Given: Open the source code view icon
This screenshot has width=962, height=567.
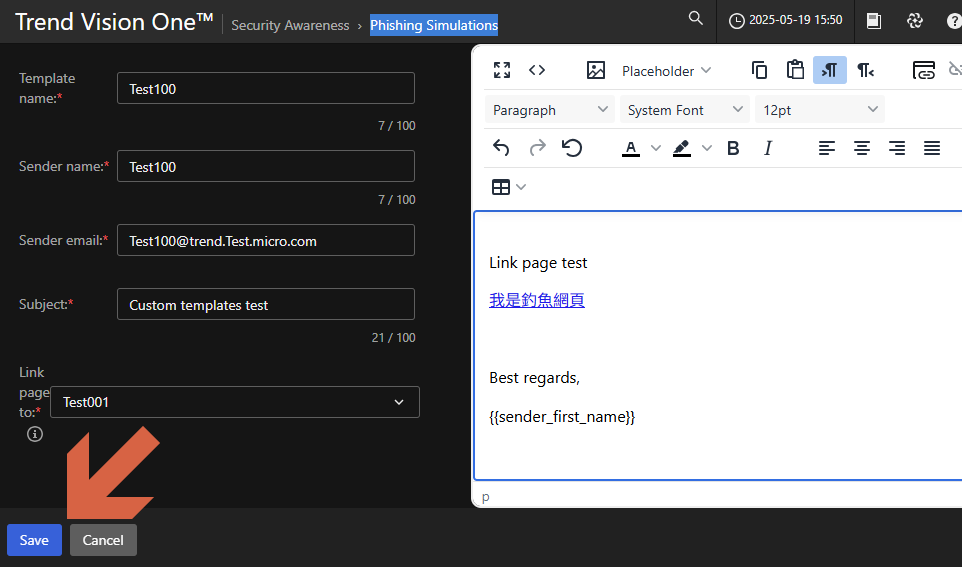Looking at the screenshot, I should pos(537,70).
